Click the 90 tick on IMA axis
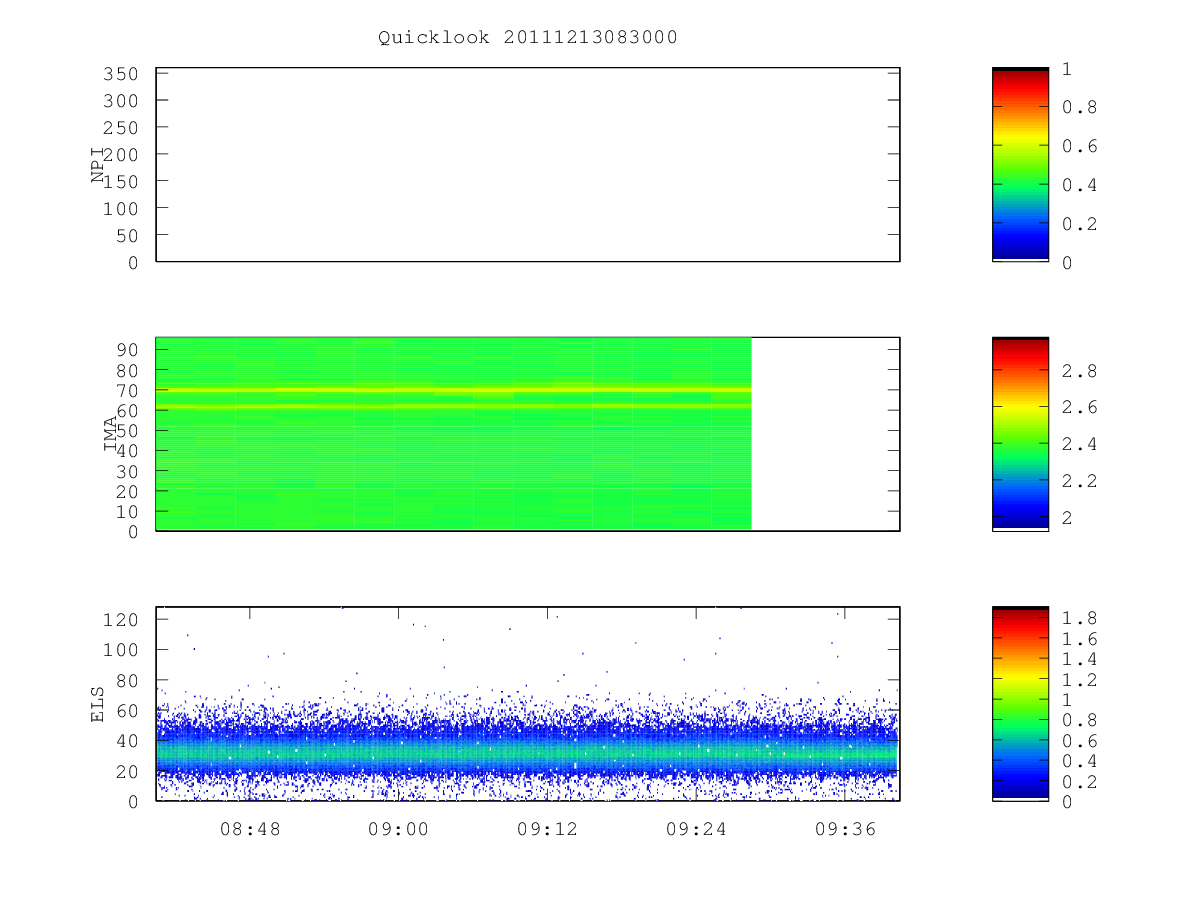The height and width of the screenshot is (900, 1200). [127, 350]
